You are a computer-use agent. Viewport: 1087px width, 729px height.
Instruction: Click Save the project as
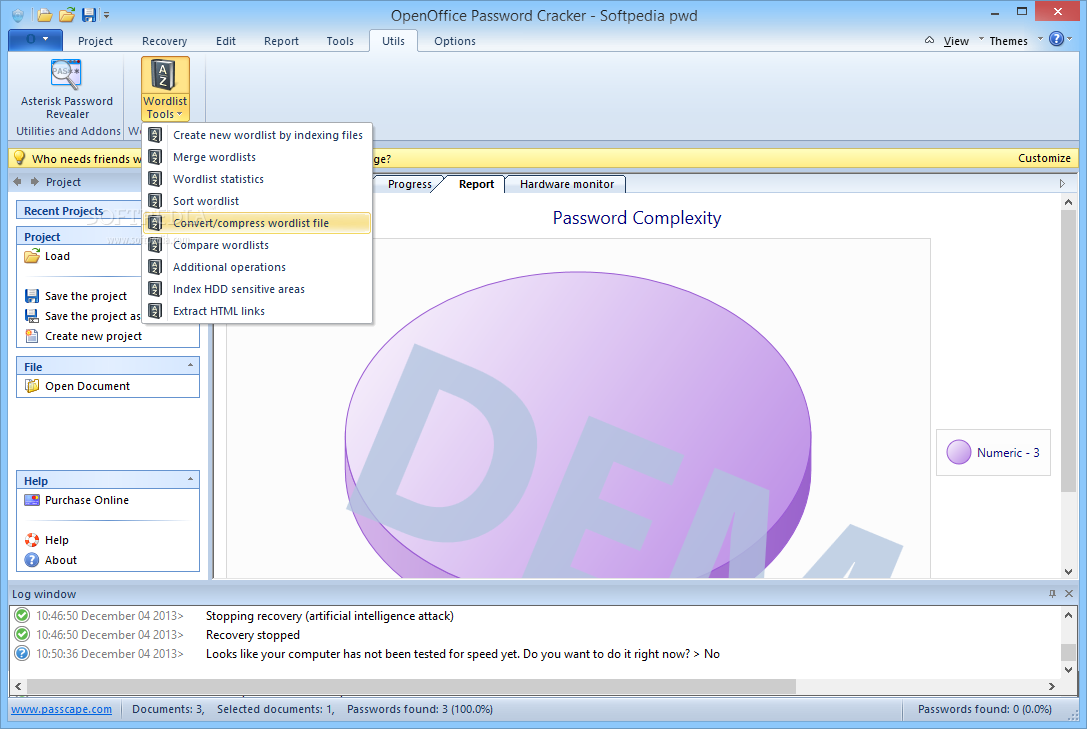(82, 316)
